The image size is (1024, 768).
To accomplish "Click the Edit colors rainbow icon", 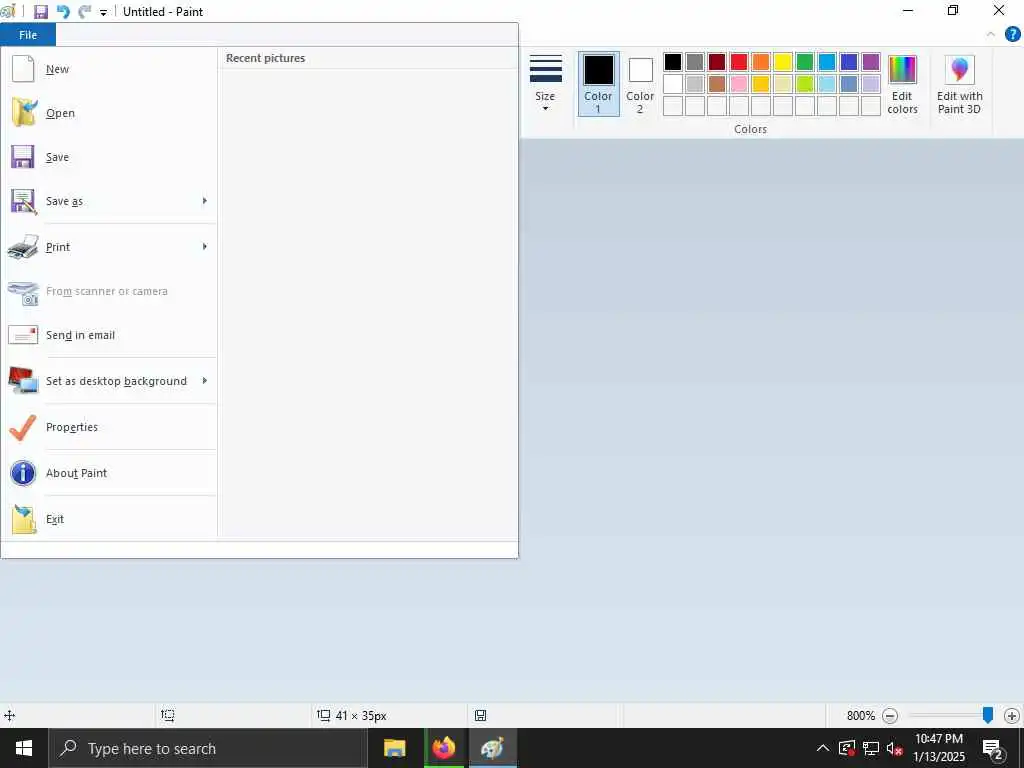I will click(902, 69).
